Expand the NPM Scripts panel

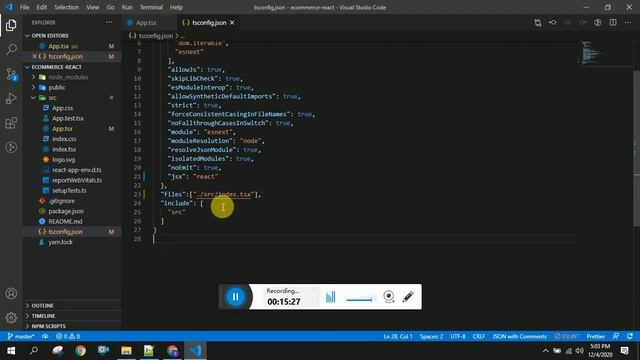point(49,326)
